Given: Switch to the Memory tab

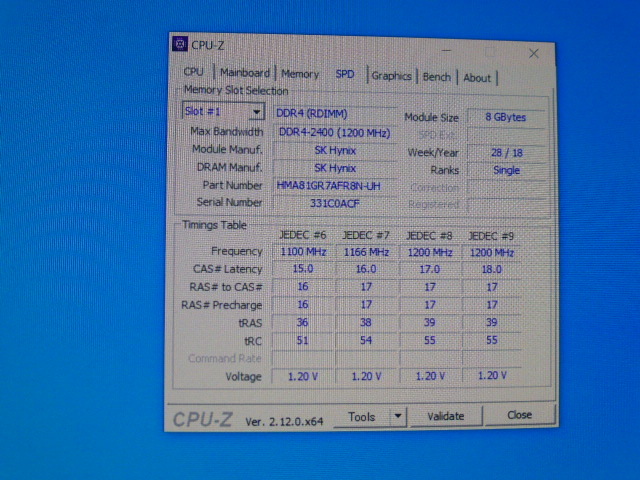Looking at the screenshot, I should pos(300,74).
